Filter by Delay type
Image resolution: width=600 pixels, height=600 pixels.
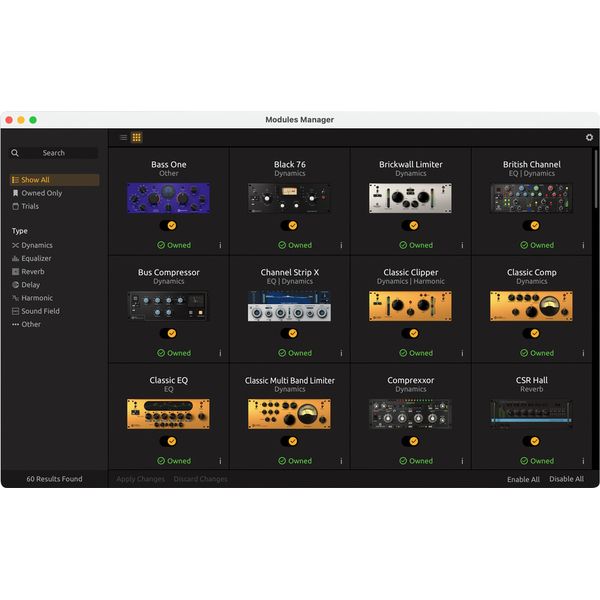[26, 285]
